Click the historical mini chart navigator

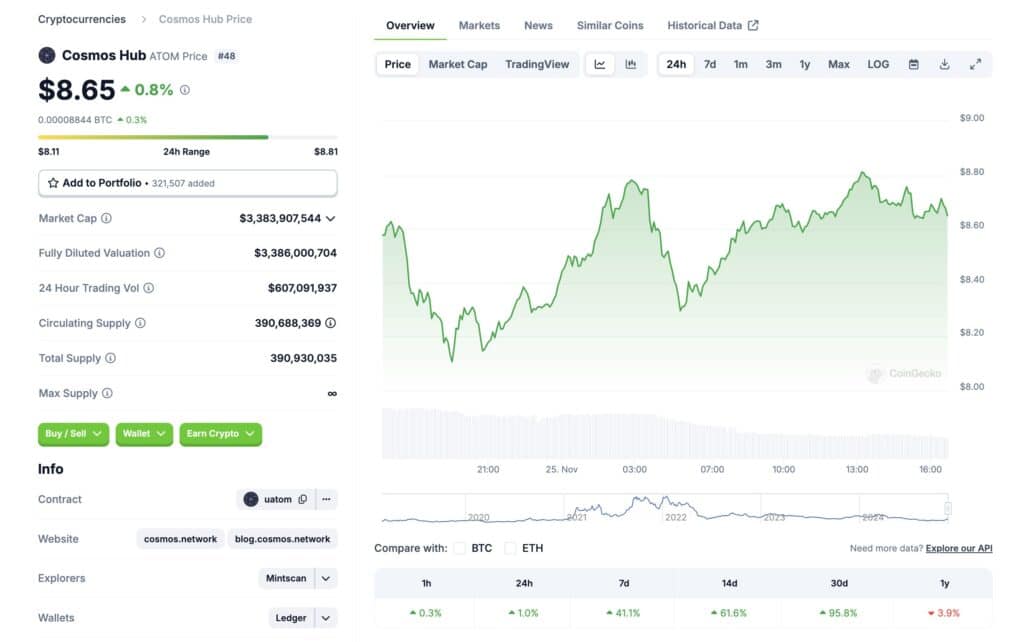(665, 509)
